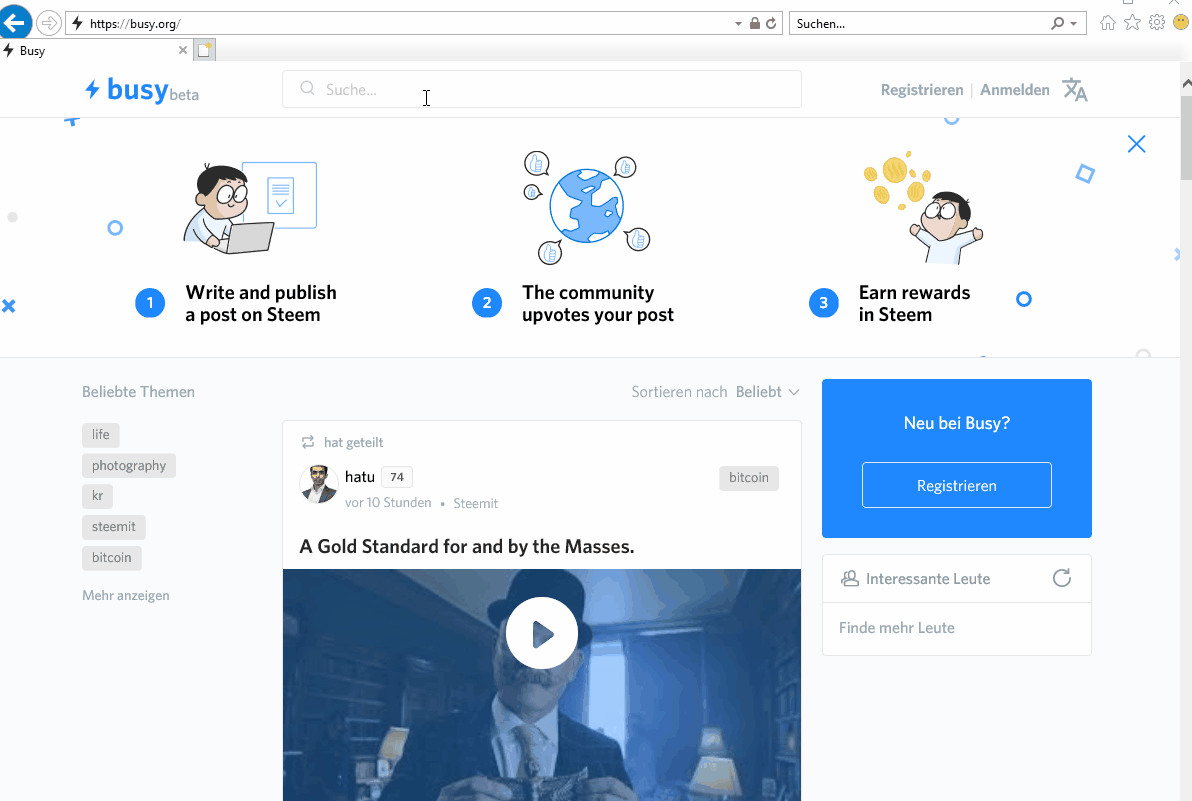Click The community upvotes your post text
This screenshot has height=801, width=1192.
(x=598, y=303)
